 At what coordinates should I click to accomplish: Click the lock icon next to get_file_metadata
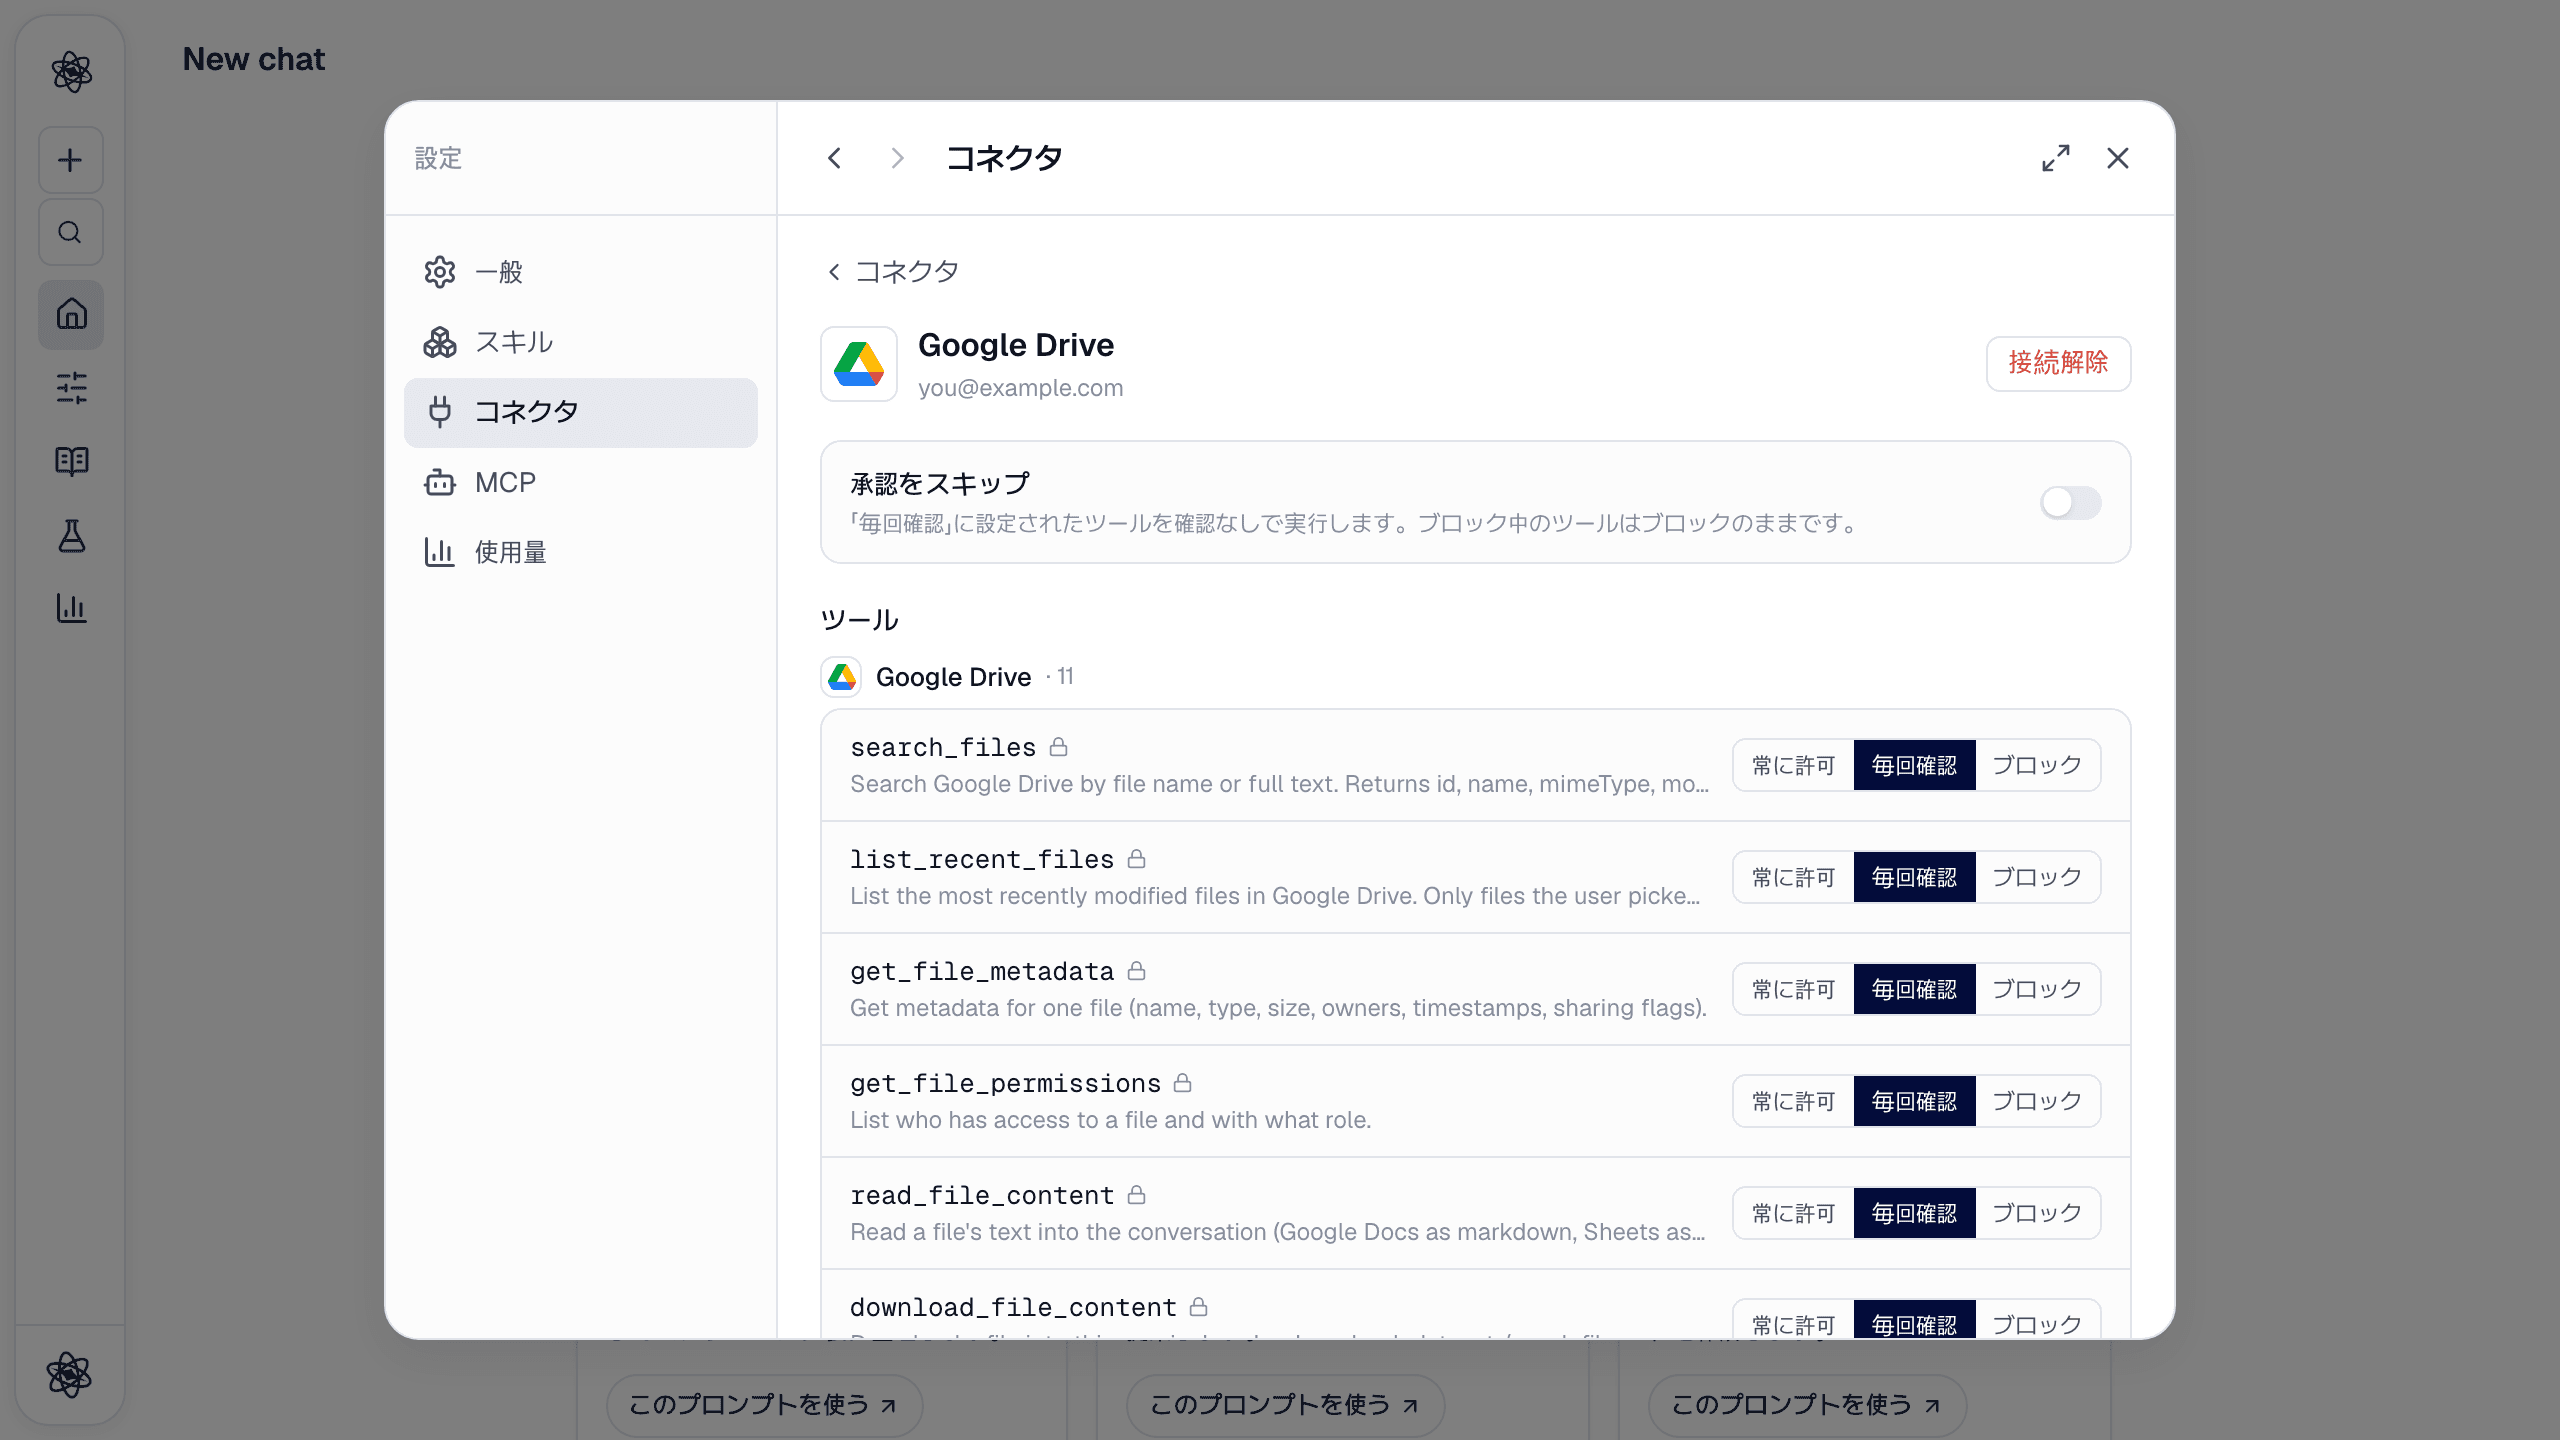click(1136, 971)
